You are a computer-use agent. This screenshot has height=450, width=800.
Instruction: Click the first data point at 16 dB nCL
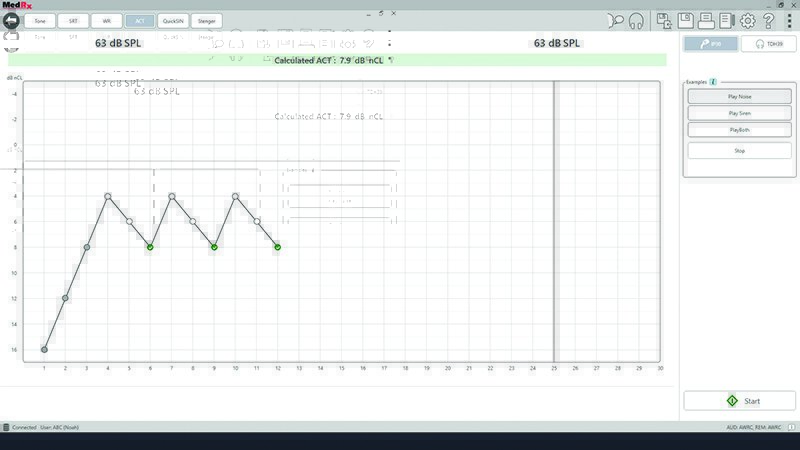pos(44,349)
